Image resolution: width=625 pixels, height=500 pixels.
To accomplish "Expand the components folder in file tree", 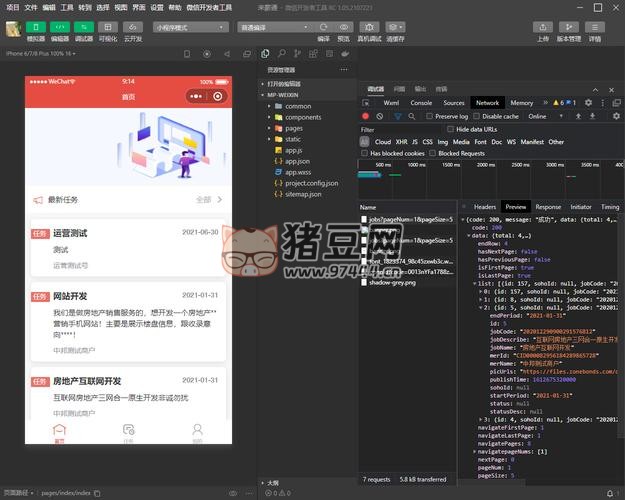I will [302, 117].
